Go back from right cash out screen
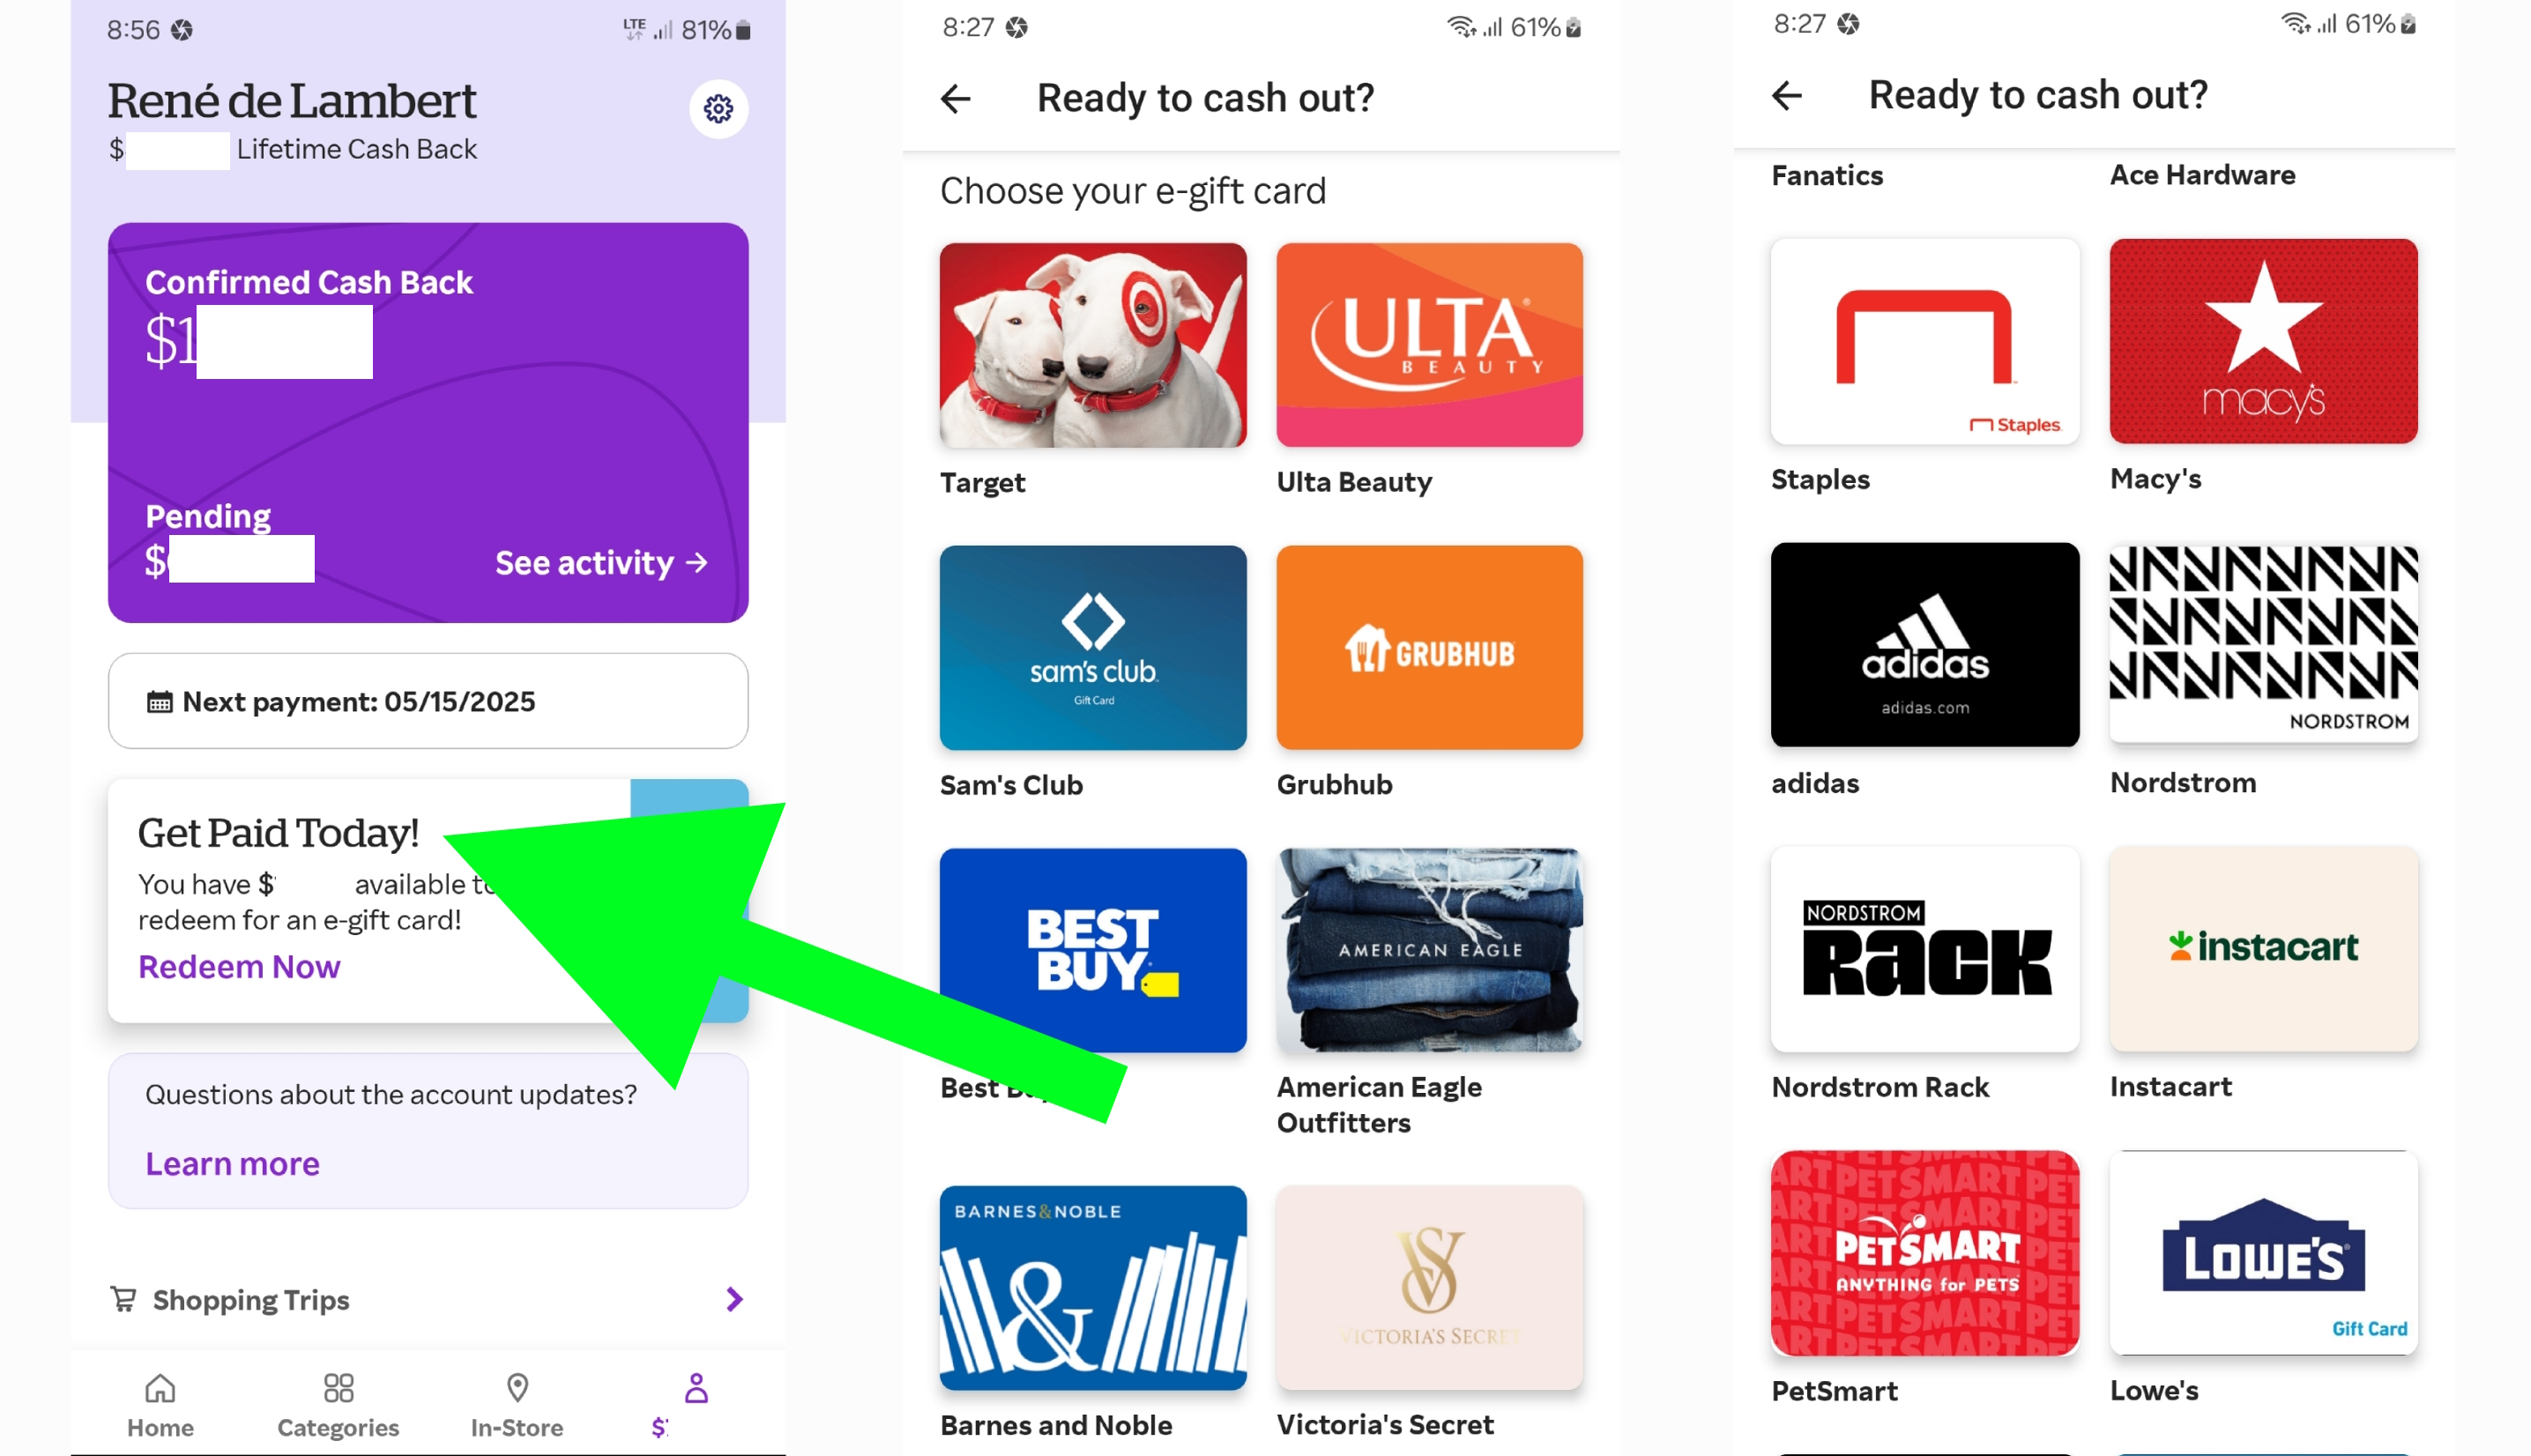 [x=1787, y=95]
